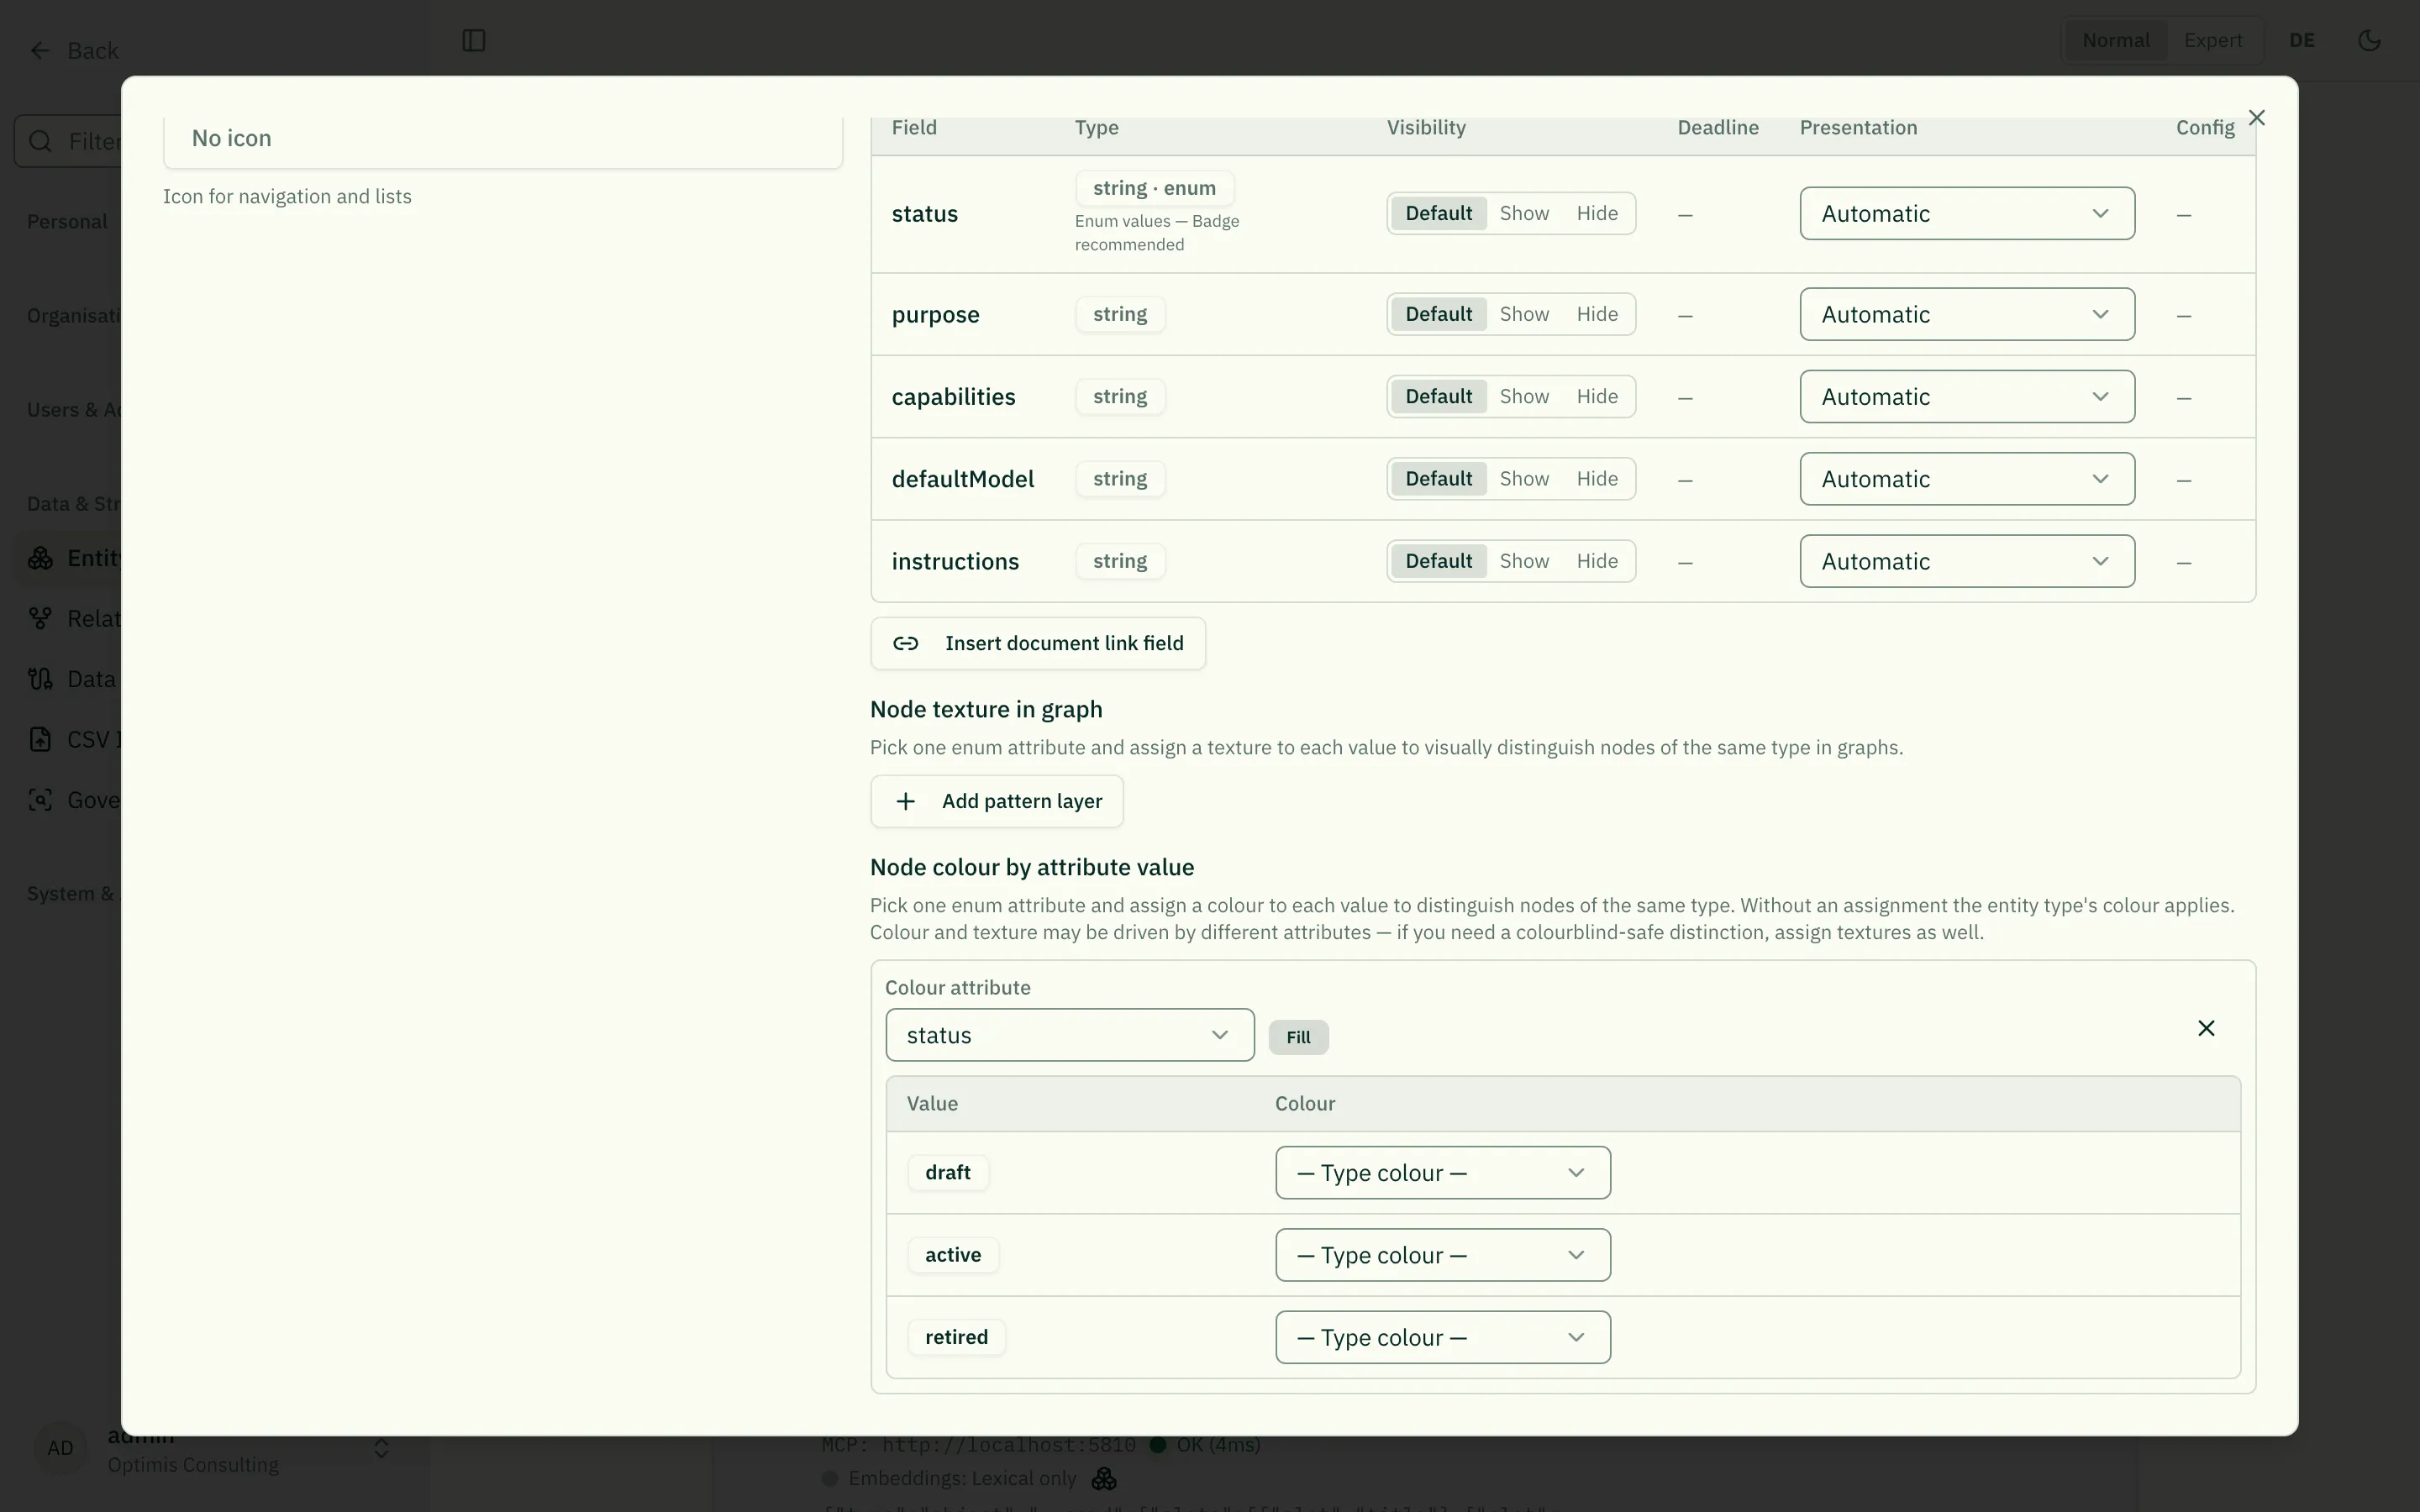Open the Colour attribute status dropdown
2420x1512 pixels.
click(x=1069, y=1035)
